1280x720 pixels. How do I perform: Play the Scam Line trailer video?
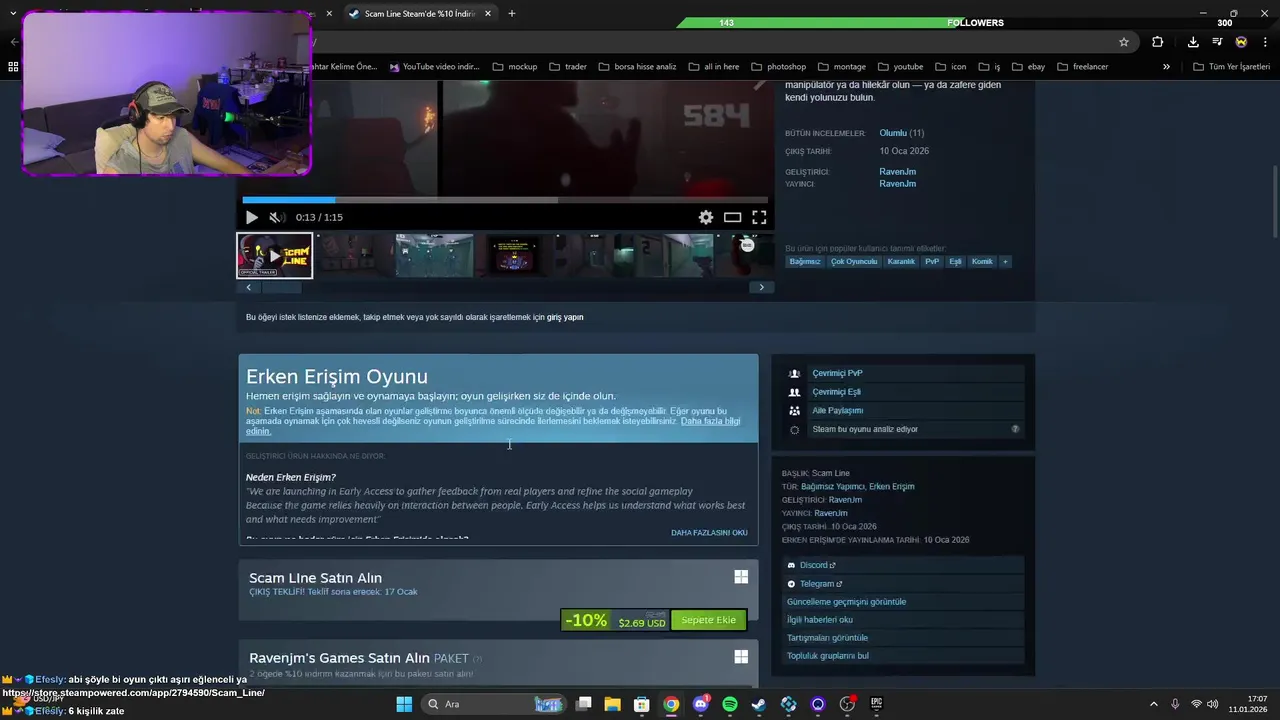(251, 217)
